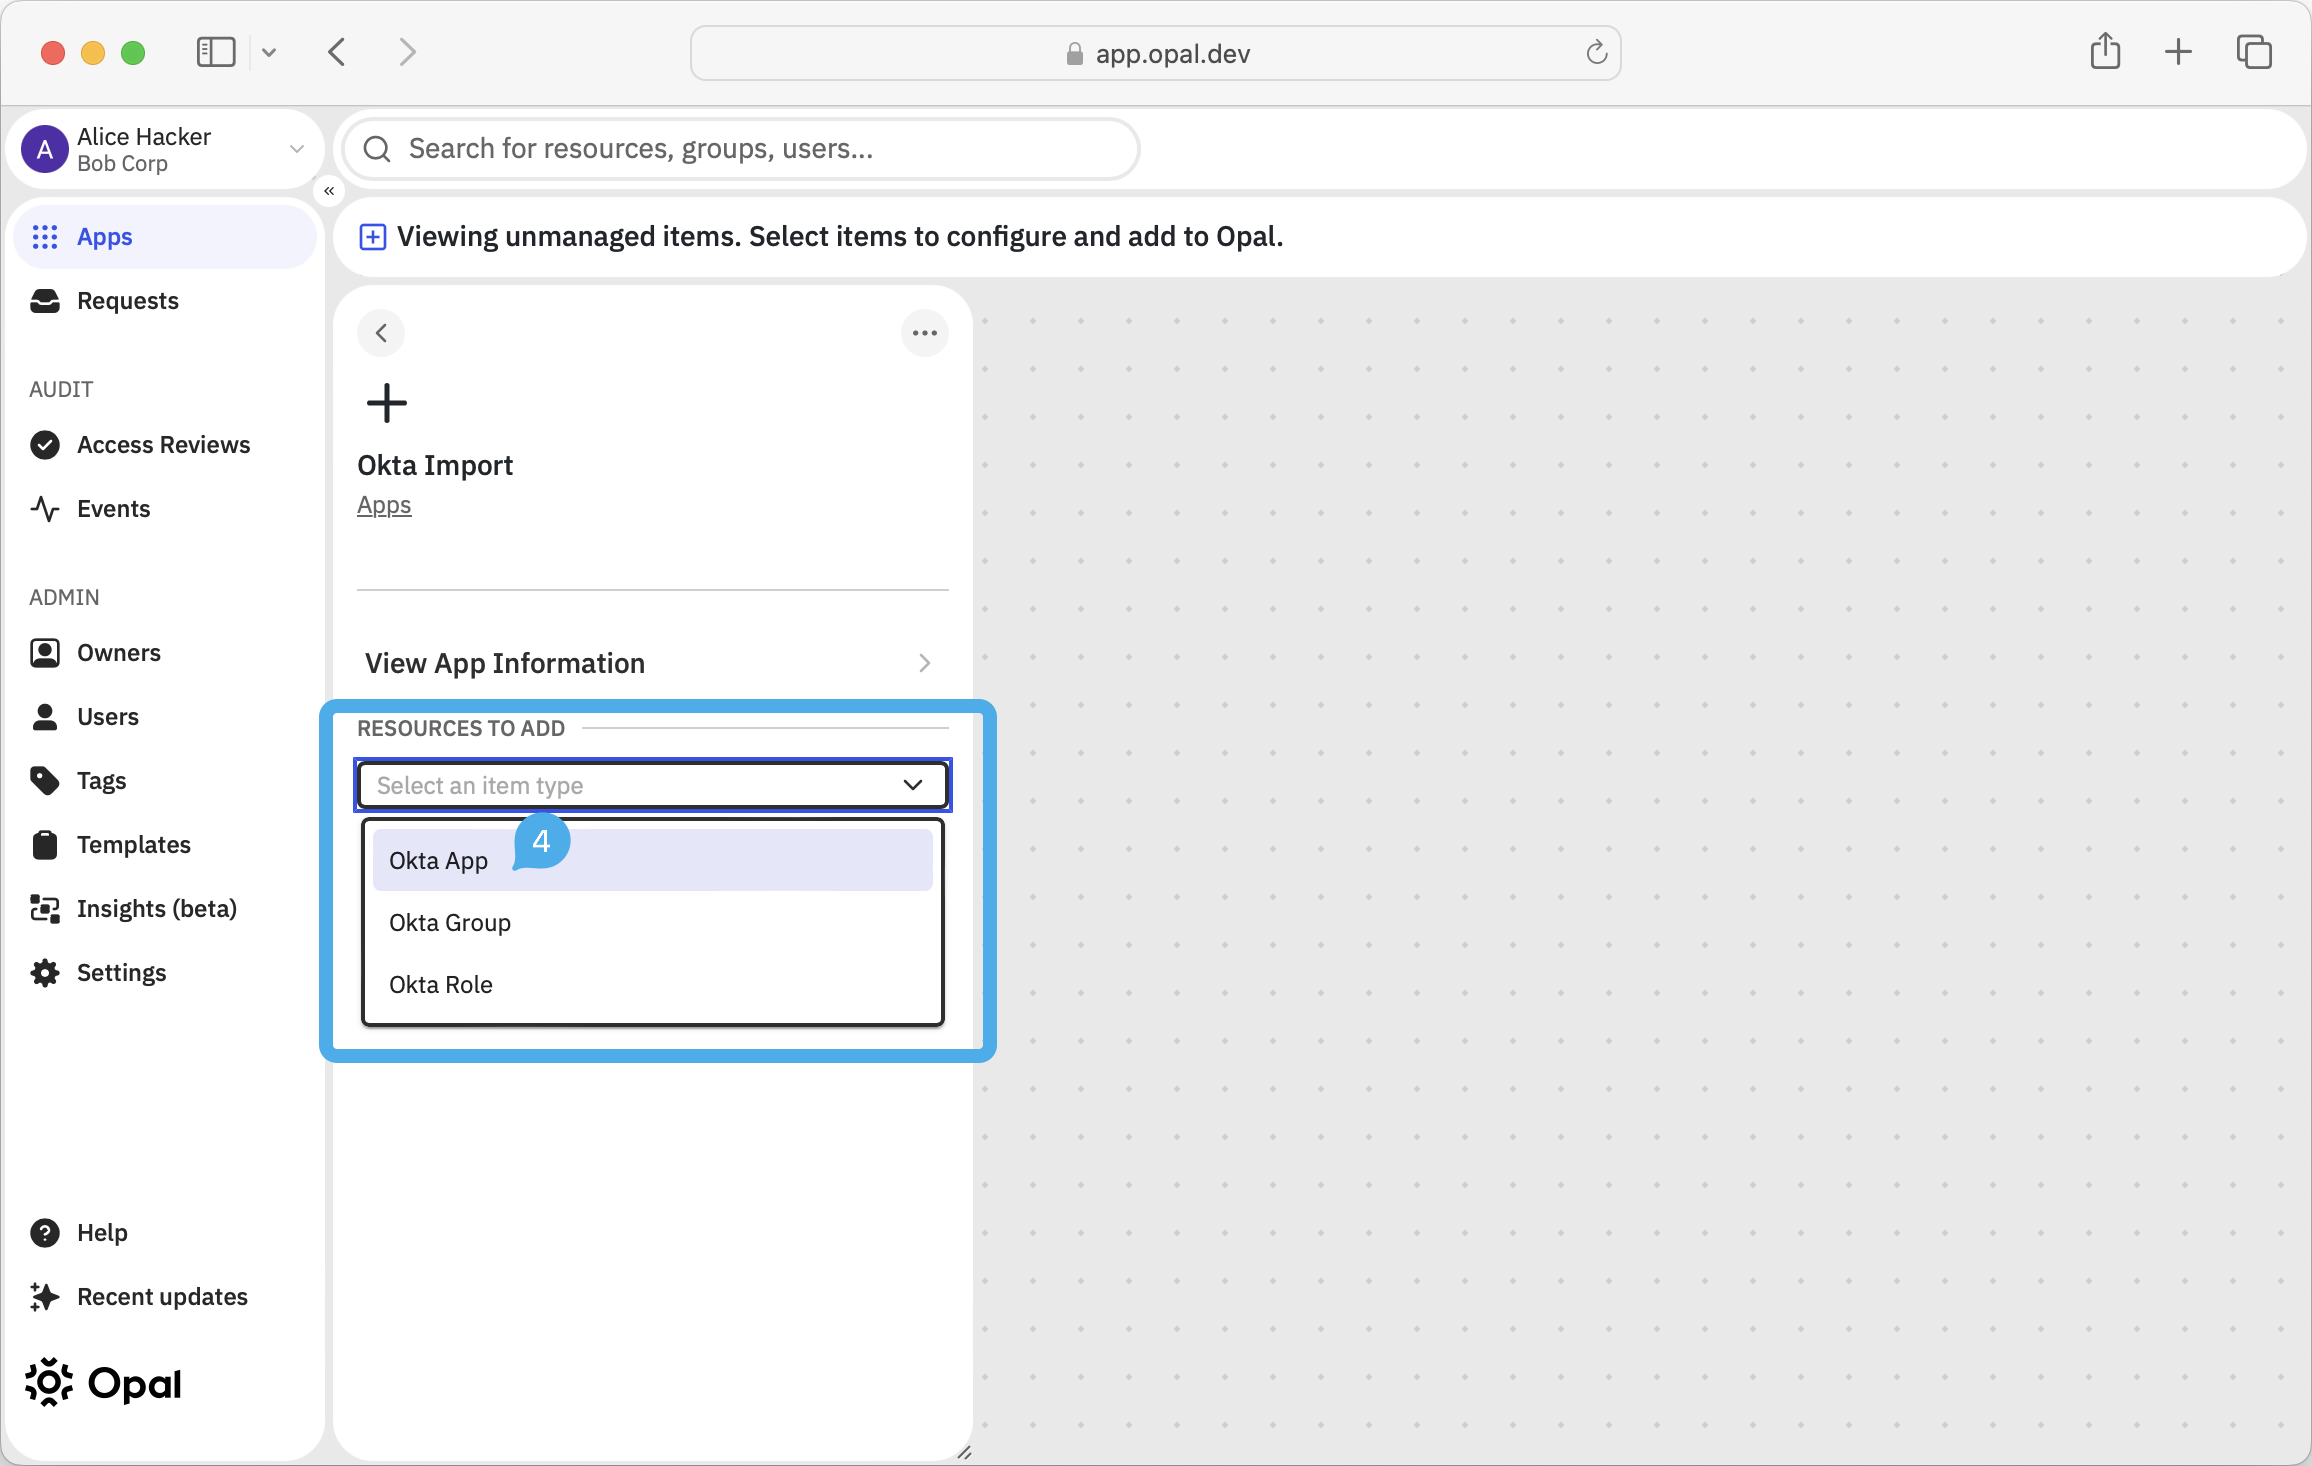Focus the search resources input
Viewport: 2312px width, 1466px height.
coord(741,149)
